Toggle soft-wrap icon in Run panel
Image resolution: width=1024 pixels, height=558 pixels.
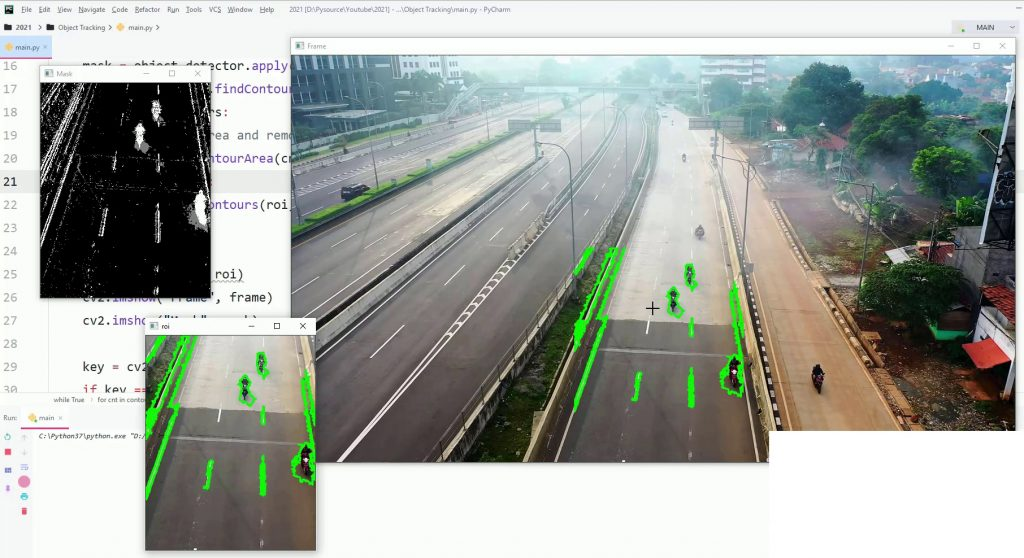click(x=24, y=468)
